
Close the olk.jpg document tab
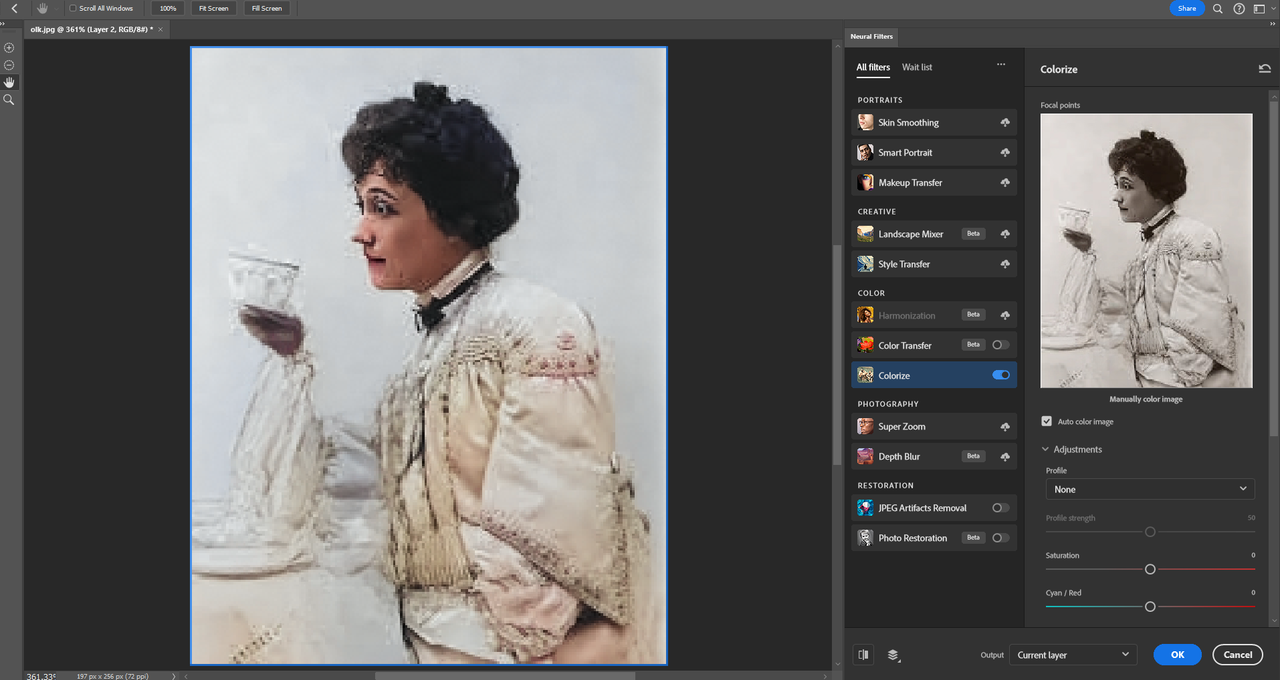coord(161,29)
